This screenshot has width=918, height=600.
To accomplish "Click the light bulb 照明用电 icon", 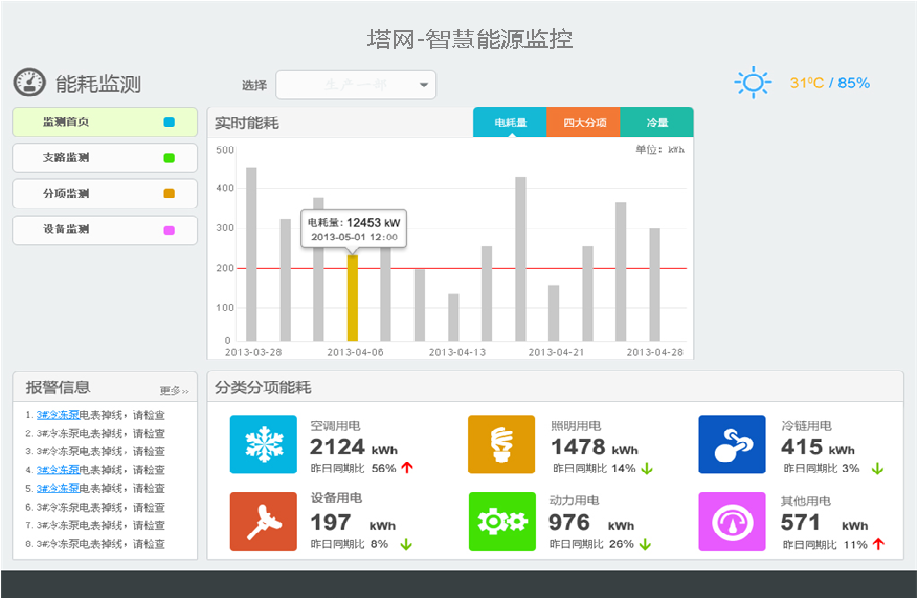I will (501, 444).
